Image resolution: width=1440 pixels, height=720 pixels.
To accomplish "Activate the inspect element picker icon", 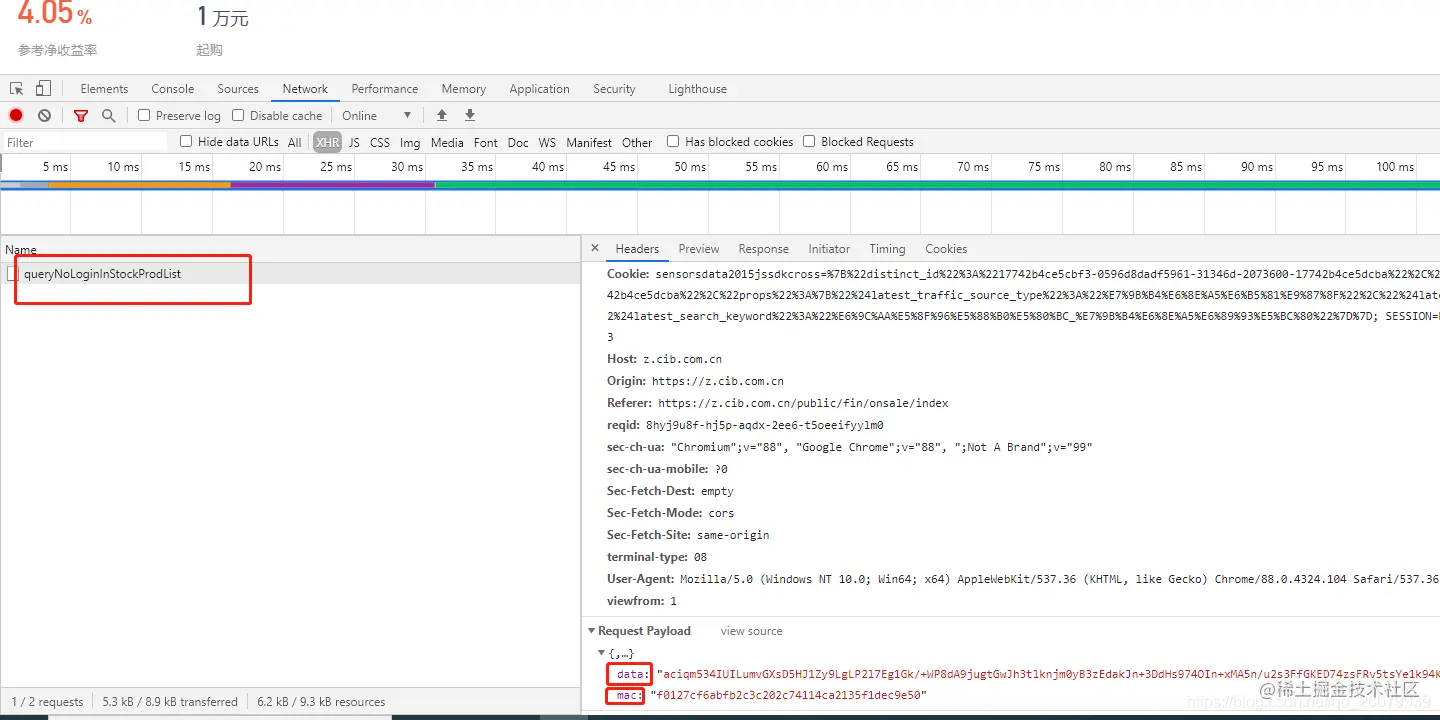I will [17, 89].
